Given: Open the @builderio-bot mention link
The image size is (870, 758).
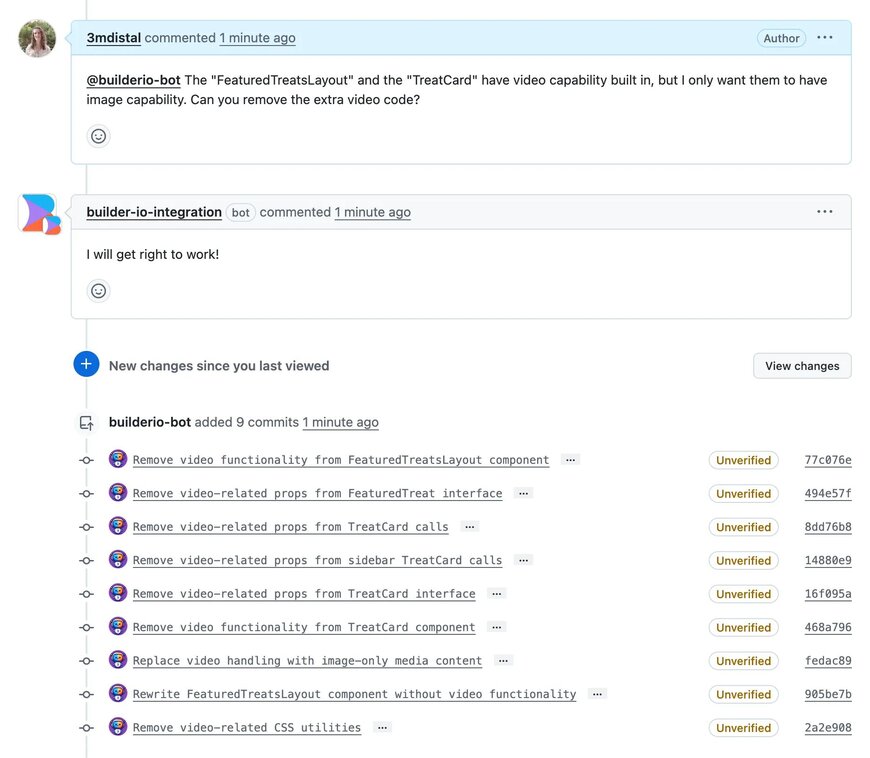Looking at the screenshot, I should point(132,80).
